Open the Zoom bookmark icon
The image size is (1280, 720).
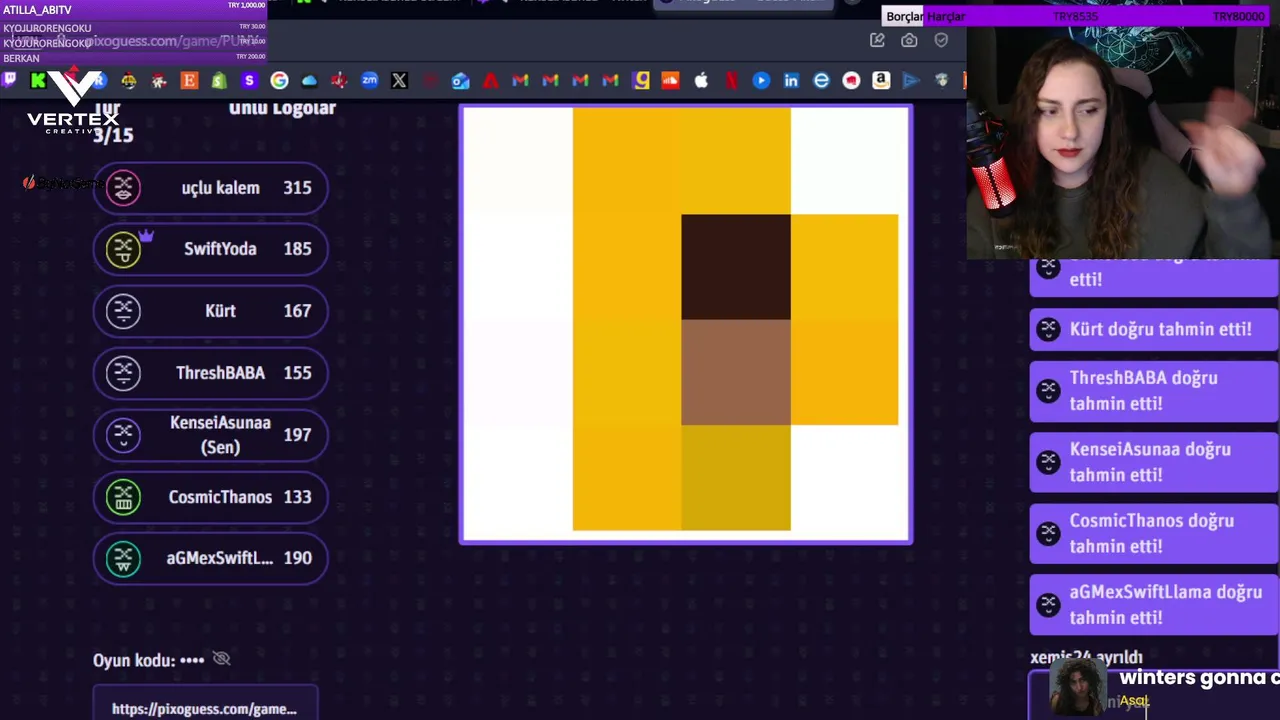click(370, 81)
